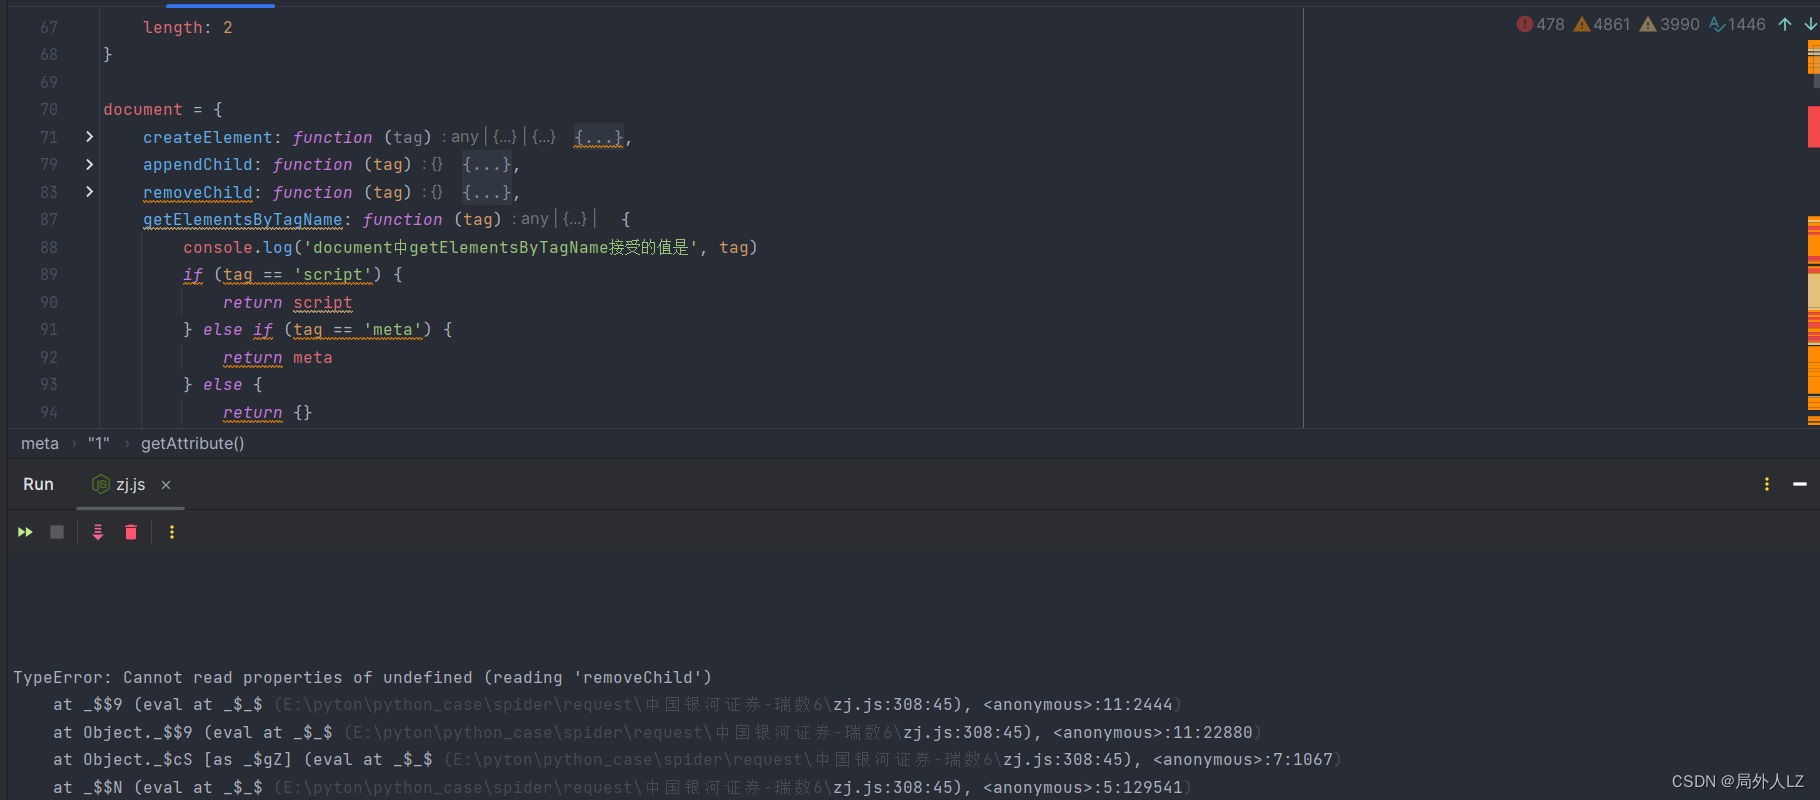1820x800 pixels.
Task: Minimize the Run tool window
Action: pos(1800,484)
